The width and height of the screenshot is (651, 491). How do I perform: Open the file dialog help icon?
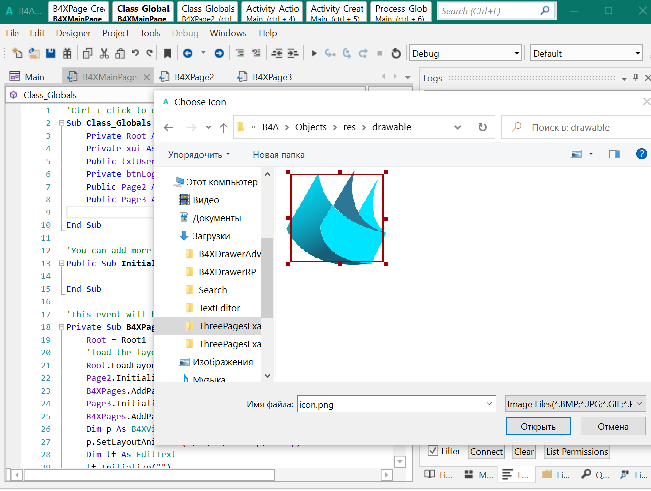click(x=641, y=155)
